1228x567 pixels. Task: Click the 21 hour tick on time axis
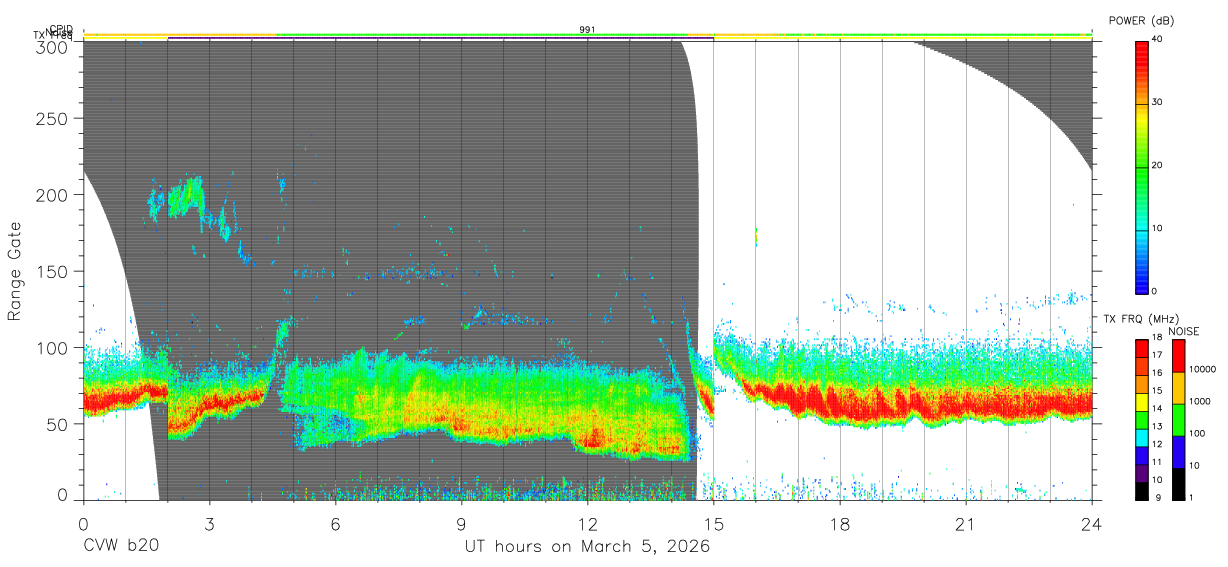click(x=966, y=523)
